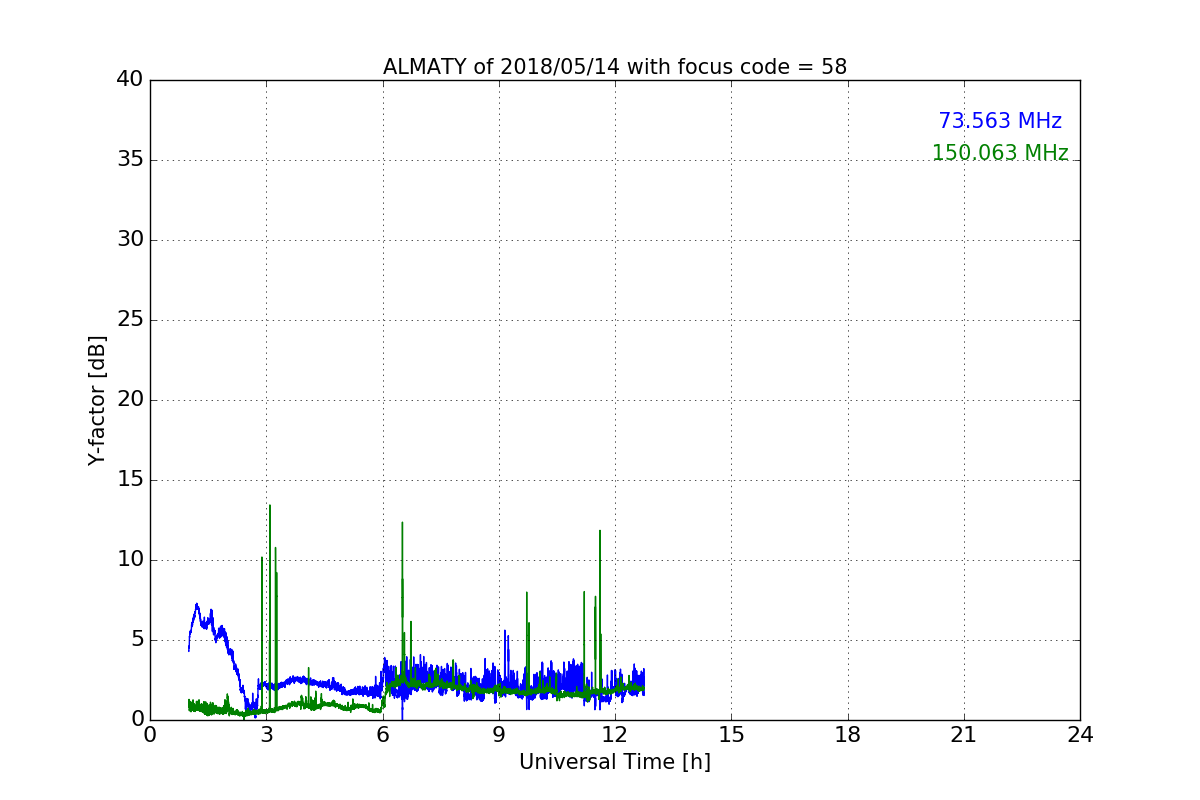Click x-axis tick label 15
The image size is (1200, 800).
click(731, 735)
